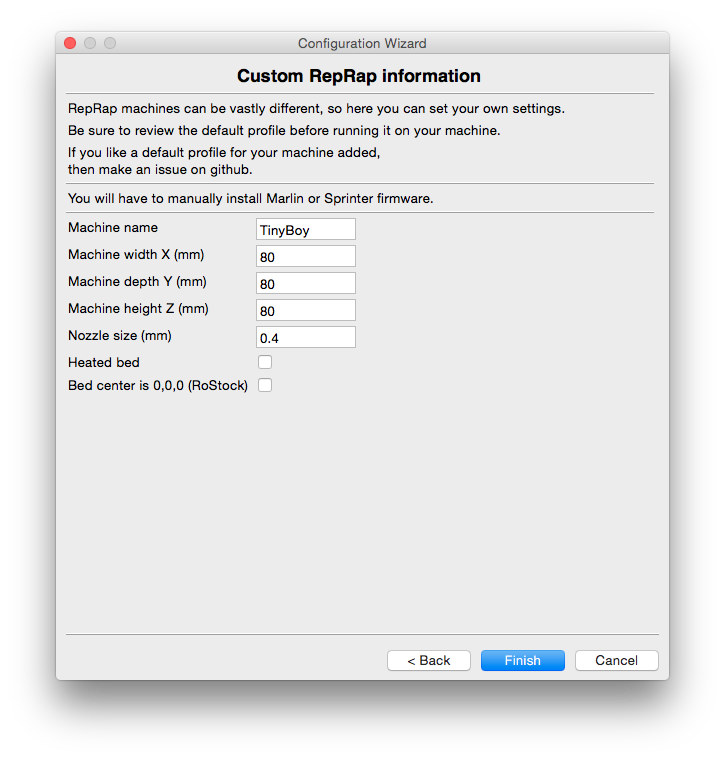This screenshot has height=760, width=725.
Task: Click the Nozzle size field showing 0.4
Action: 306,337
